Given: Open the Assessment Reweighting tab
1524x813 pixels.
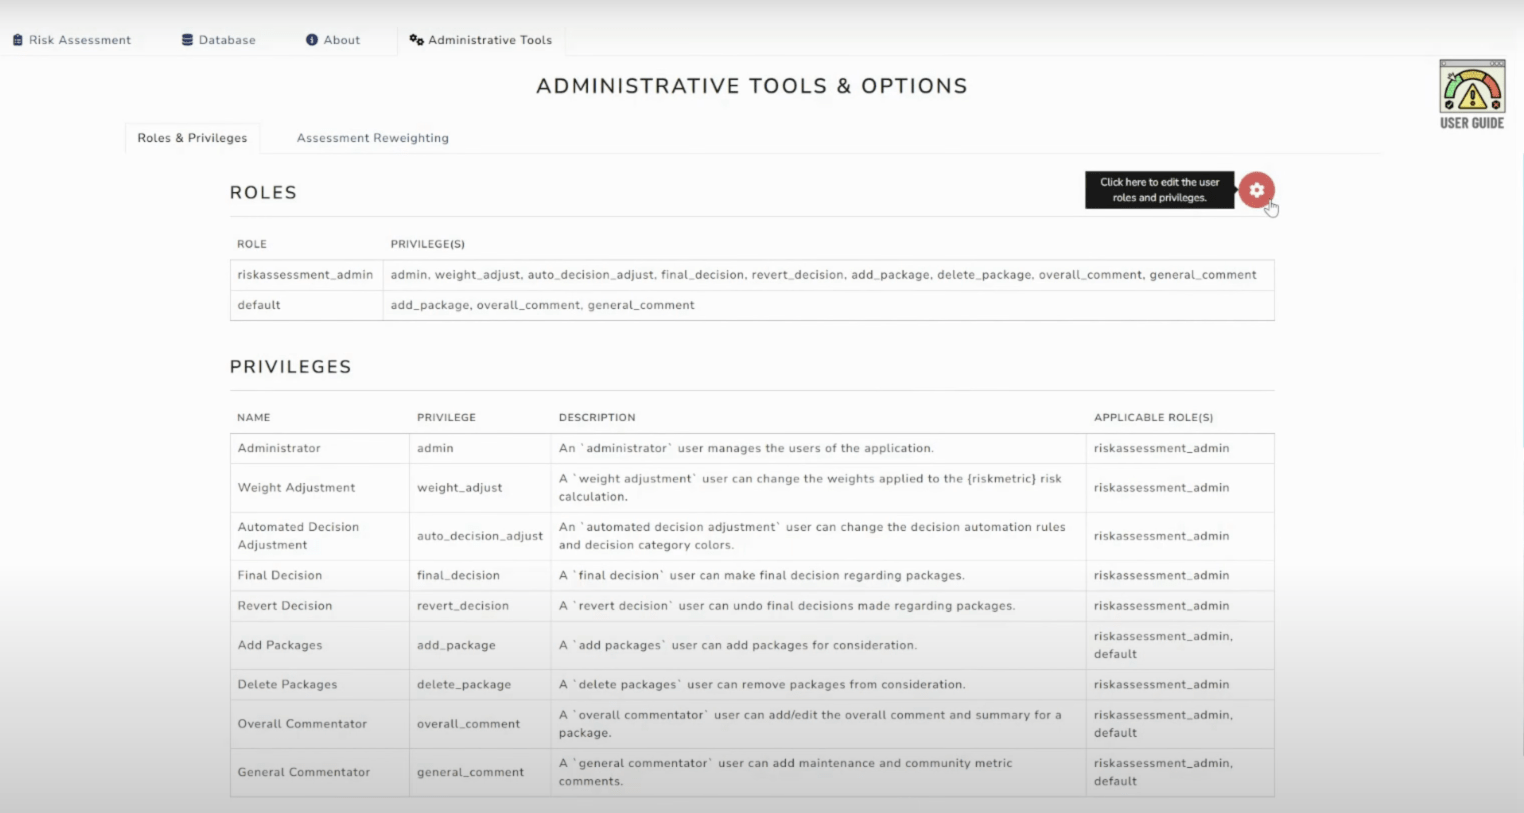Looking at the screenshot, I should point(372,138).
